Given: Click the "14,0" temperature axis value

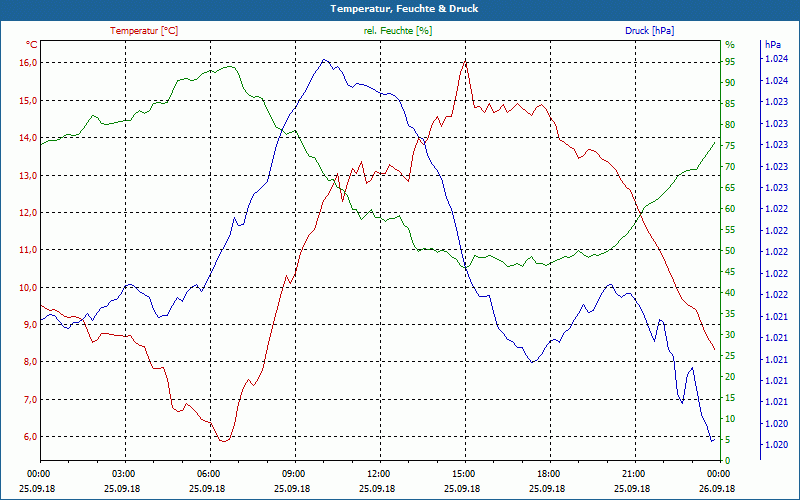Looking at the screenshot, I should 28,138.
